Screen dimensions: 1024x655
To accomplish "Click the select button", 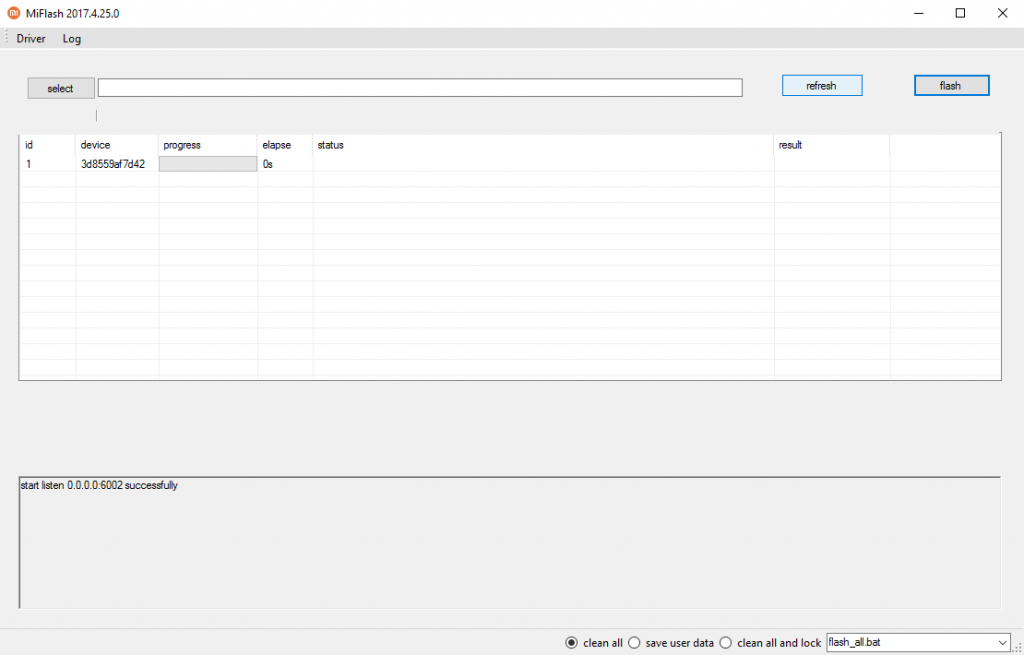I will [x=61, y=88].
